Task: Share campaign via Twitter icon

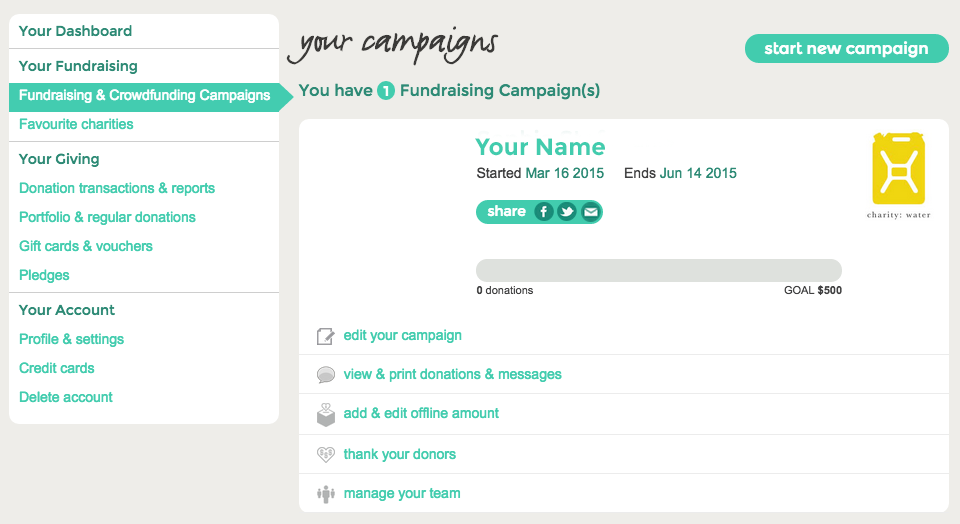Action: pos(567,212)
